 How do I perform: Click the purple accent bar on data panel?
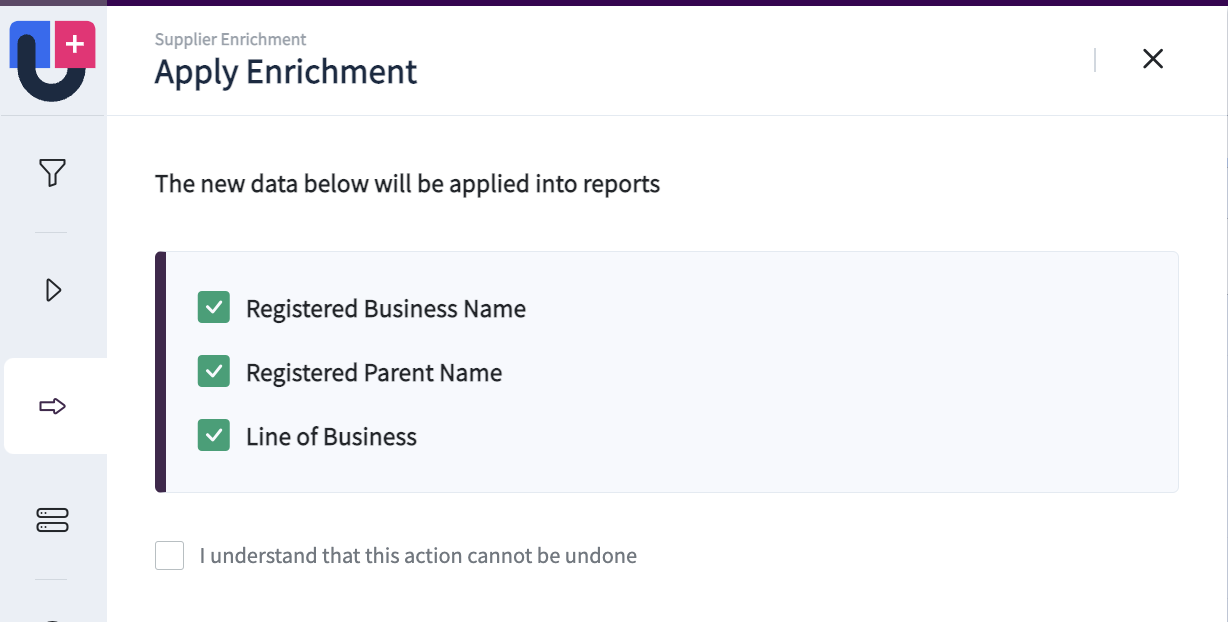tap(160, 372)
